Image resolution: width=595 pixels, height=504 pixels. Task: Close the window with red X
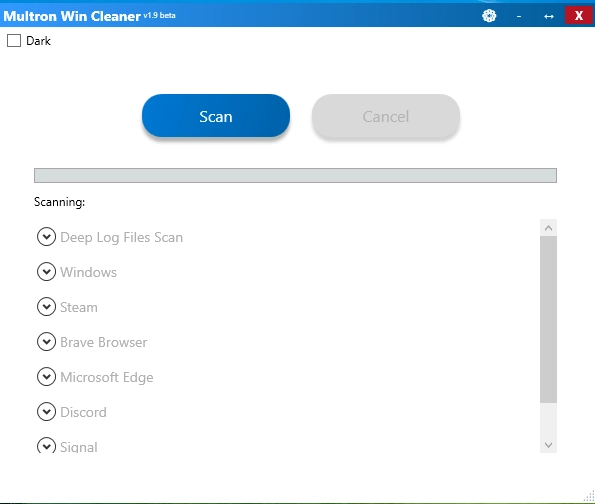point(579,16)
